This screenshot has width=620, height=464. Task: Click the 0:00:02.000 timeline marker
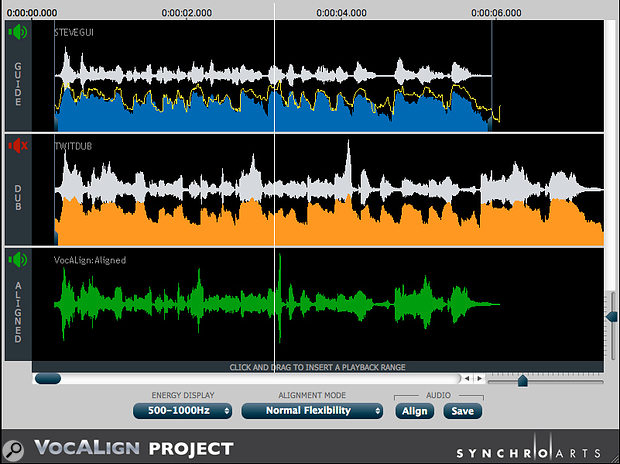pos(187,13)
